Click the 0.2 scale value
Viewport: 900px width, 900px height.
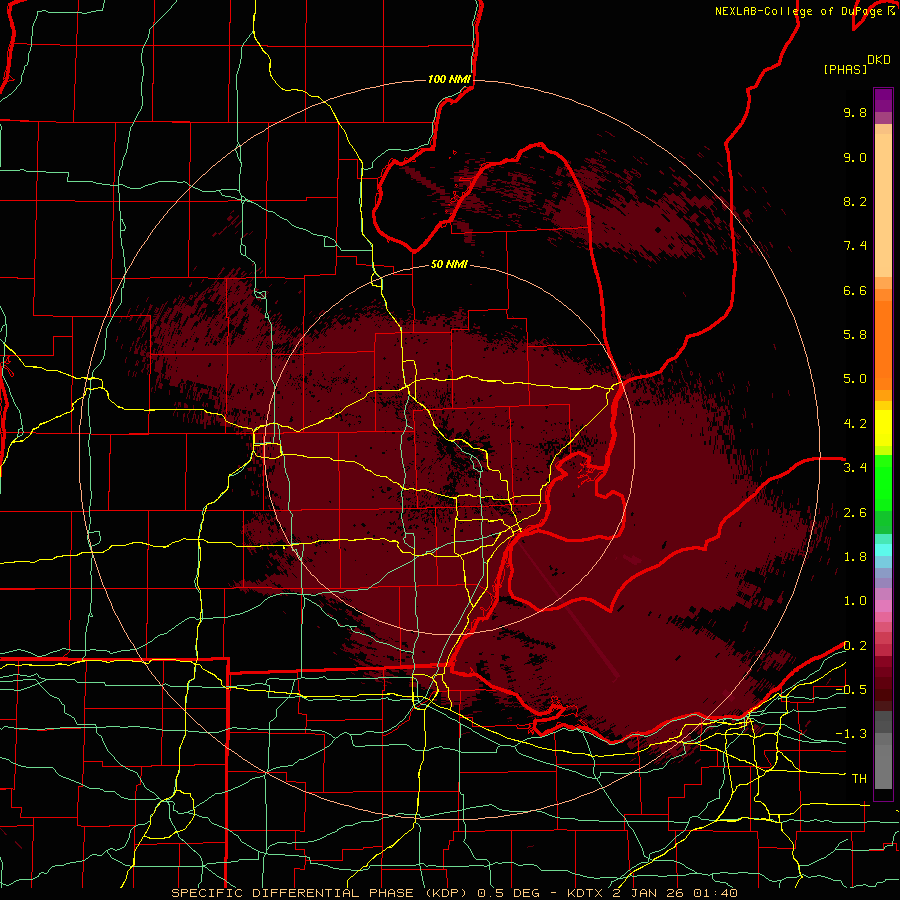pos(855,646)
